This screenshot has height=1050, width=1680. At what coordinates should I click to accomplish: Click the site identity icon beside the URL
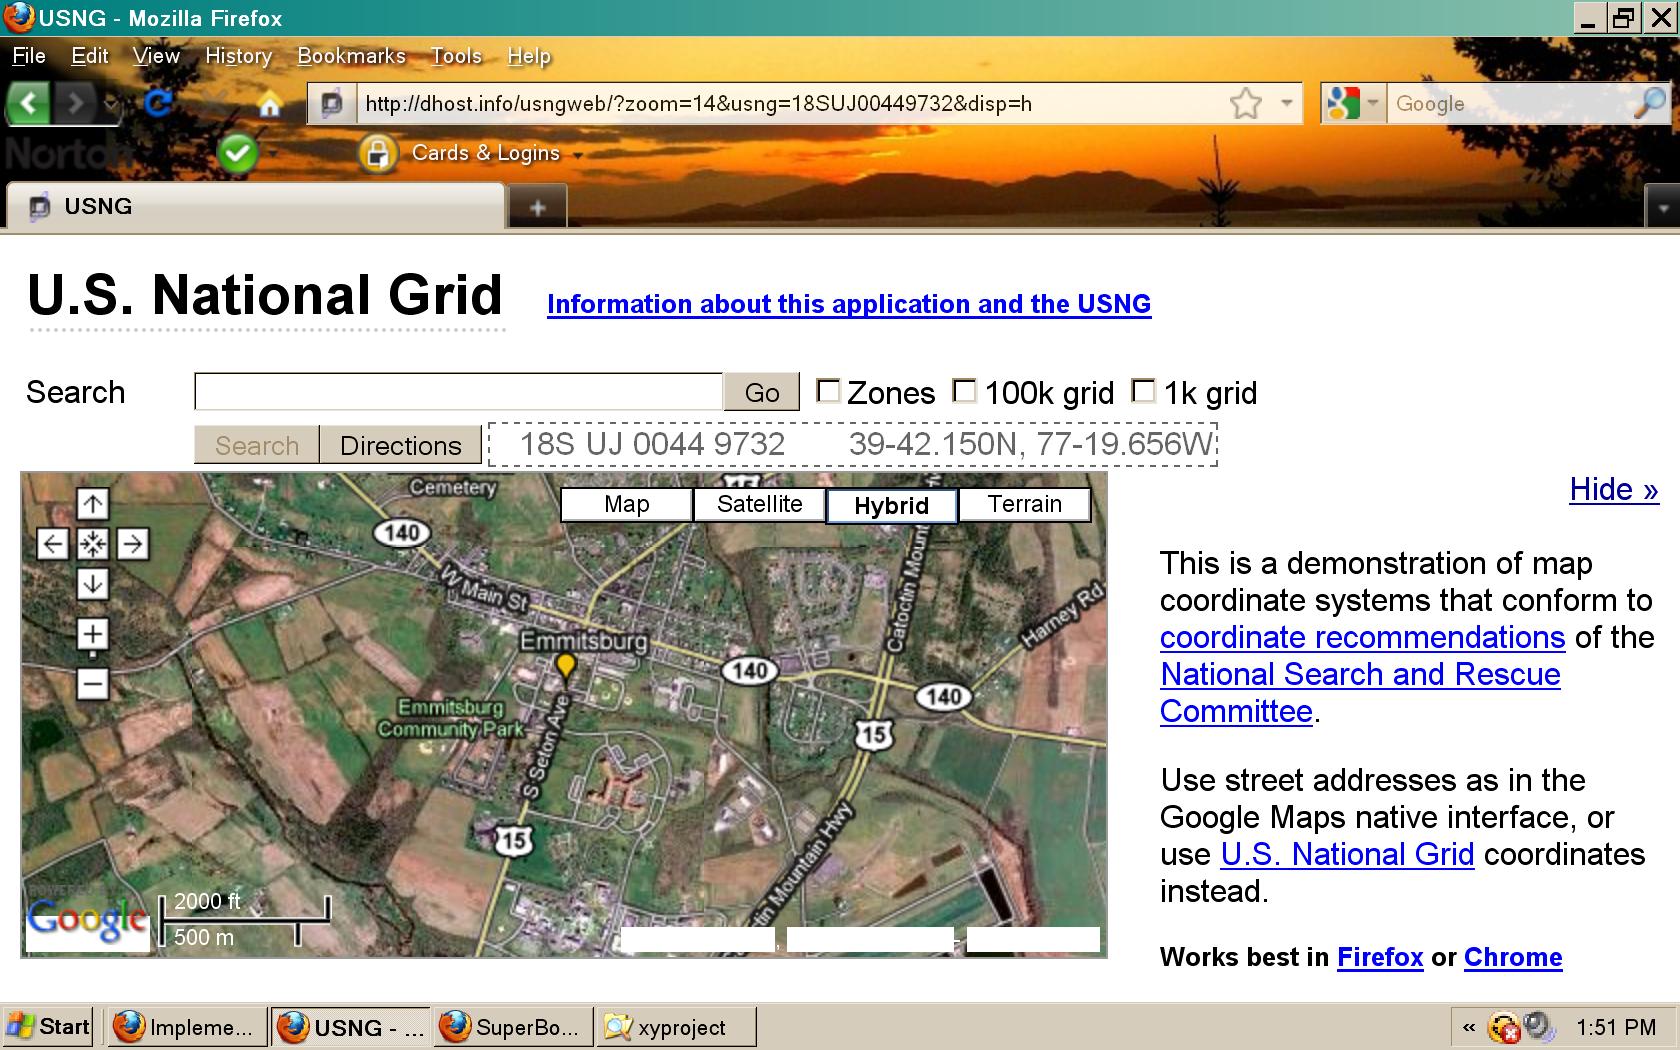click(x=332, y=103)
